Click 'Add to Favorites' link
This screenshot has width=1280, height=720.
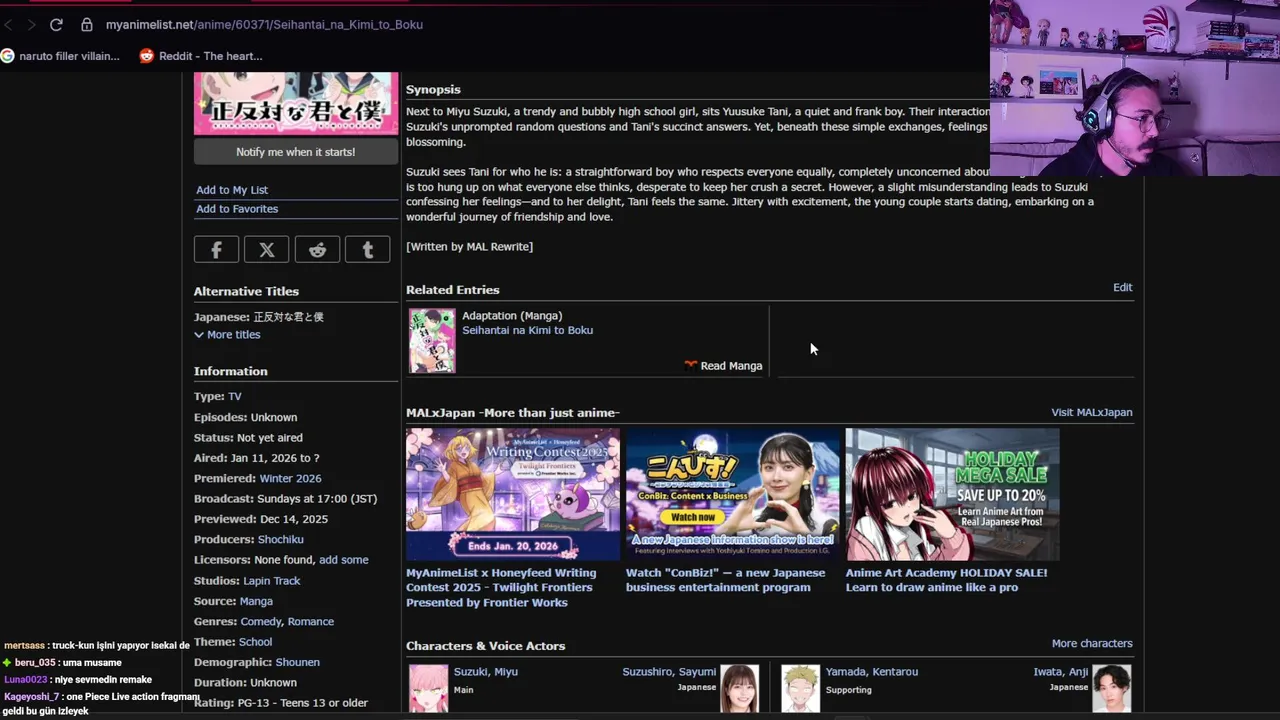click(237, 209)
